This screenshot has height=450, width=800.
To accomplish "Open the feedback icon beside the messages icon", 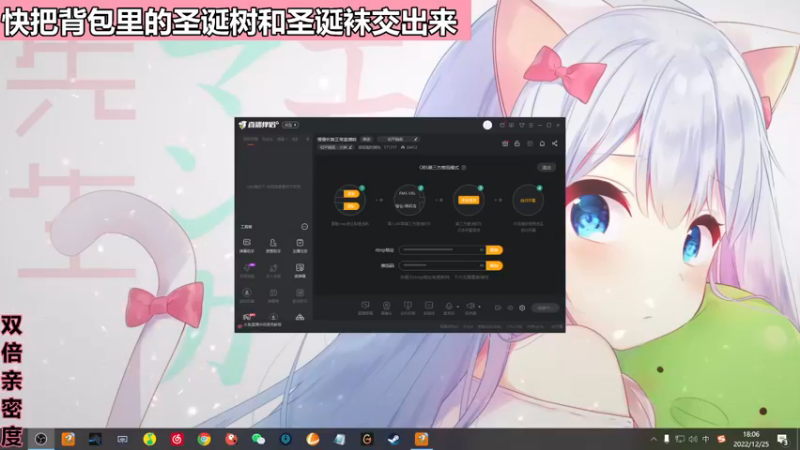I will [x=511, y=125].
